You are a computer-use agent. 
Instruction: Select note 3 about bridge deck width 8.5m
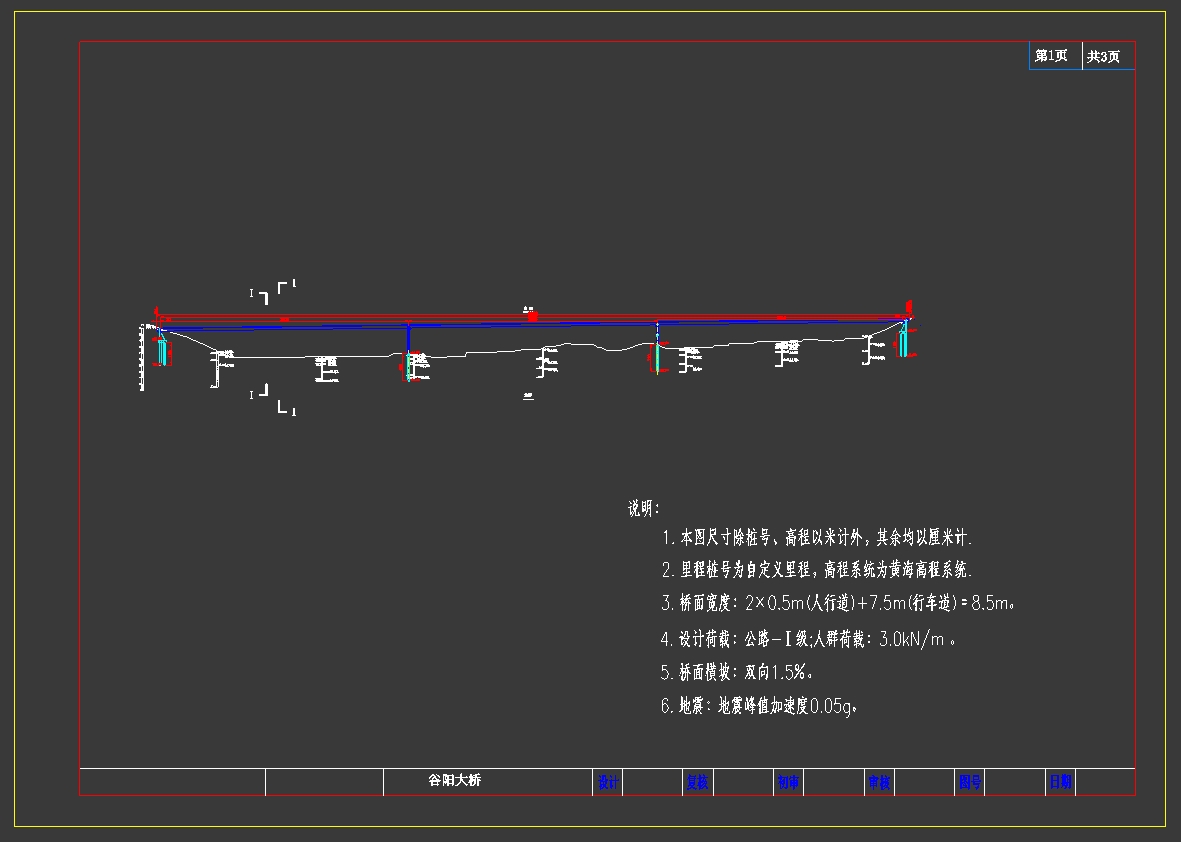(x=840, y=603)
